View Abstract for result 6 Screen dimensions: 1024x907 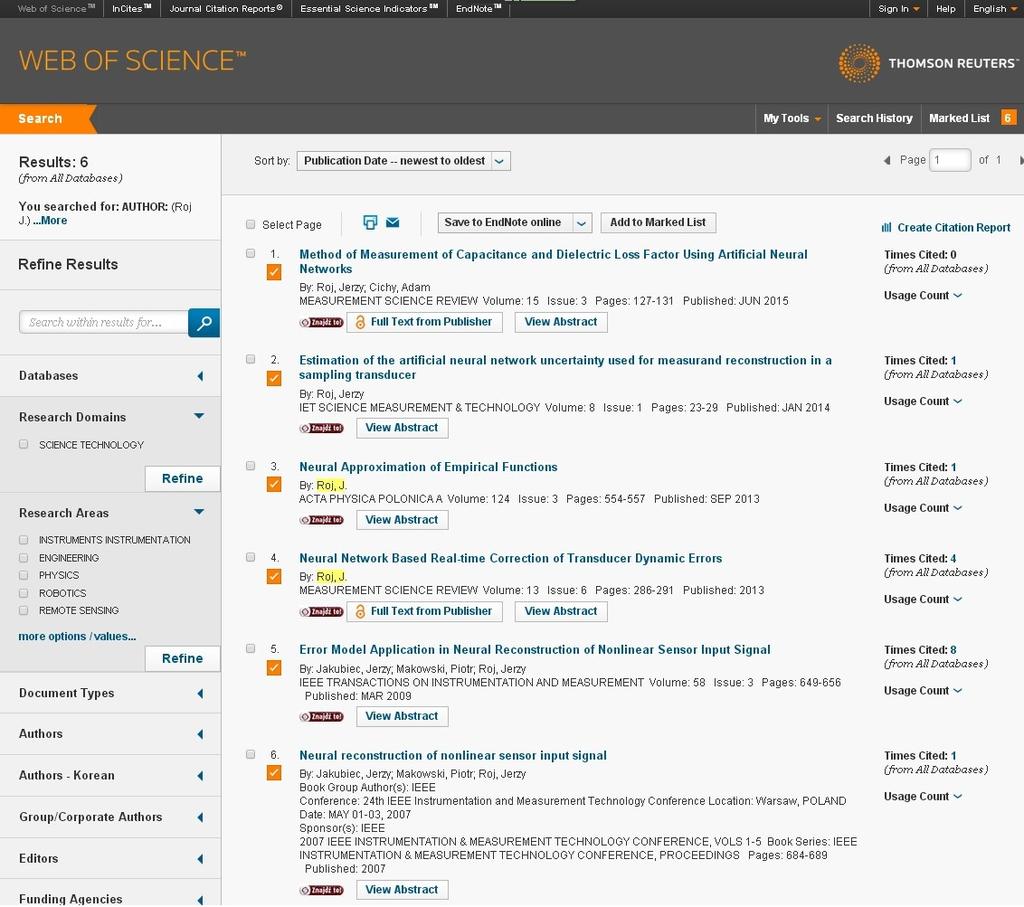pos(402,891)
